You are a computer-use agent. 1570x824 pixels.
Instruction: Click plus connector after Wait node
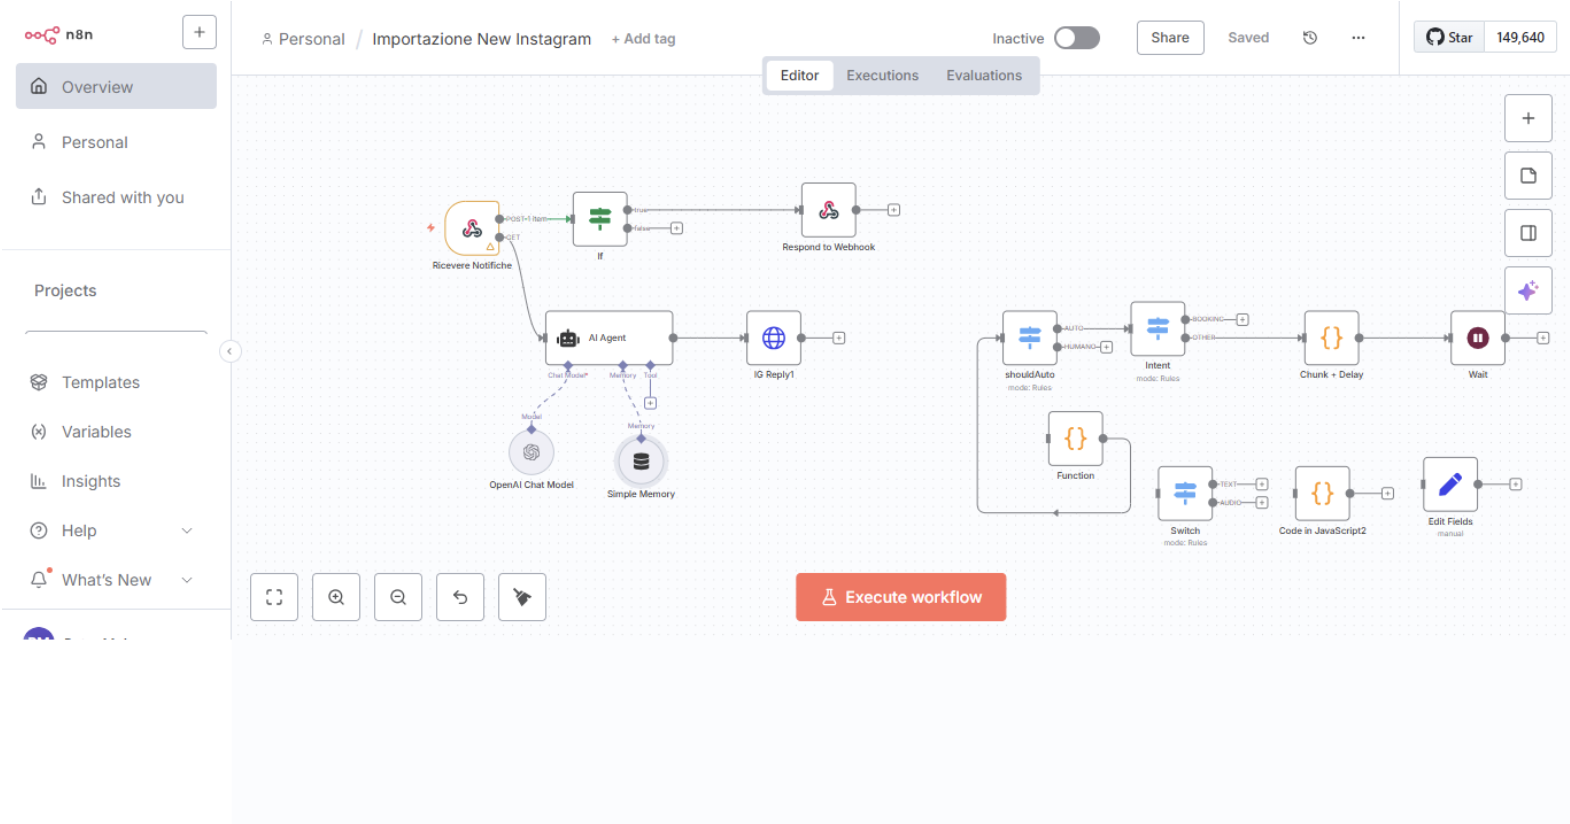tap(1543, 338)
